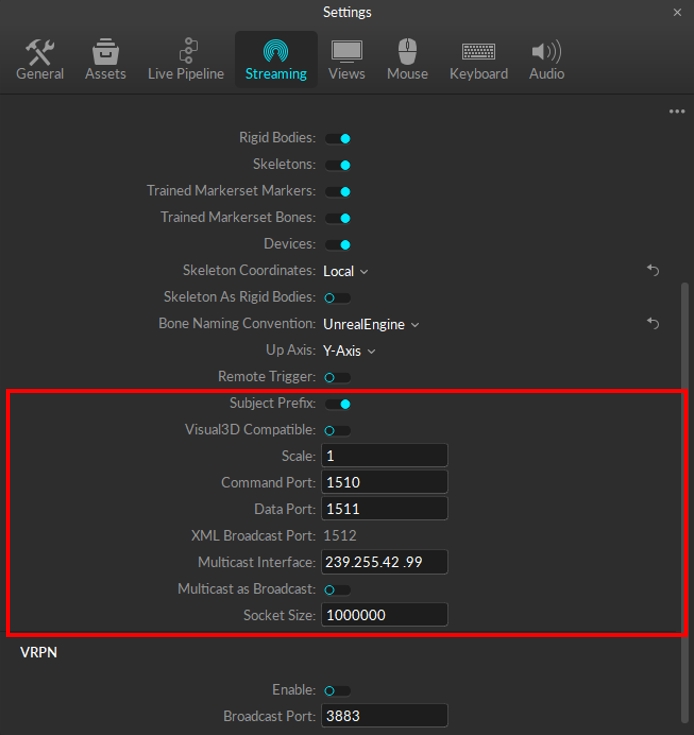Reset Skeleton Coordinates to default
Viewport: 694px width, 735px height.
pyautogui.click(x=653, y=270)
